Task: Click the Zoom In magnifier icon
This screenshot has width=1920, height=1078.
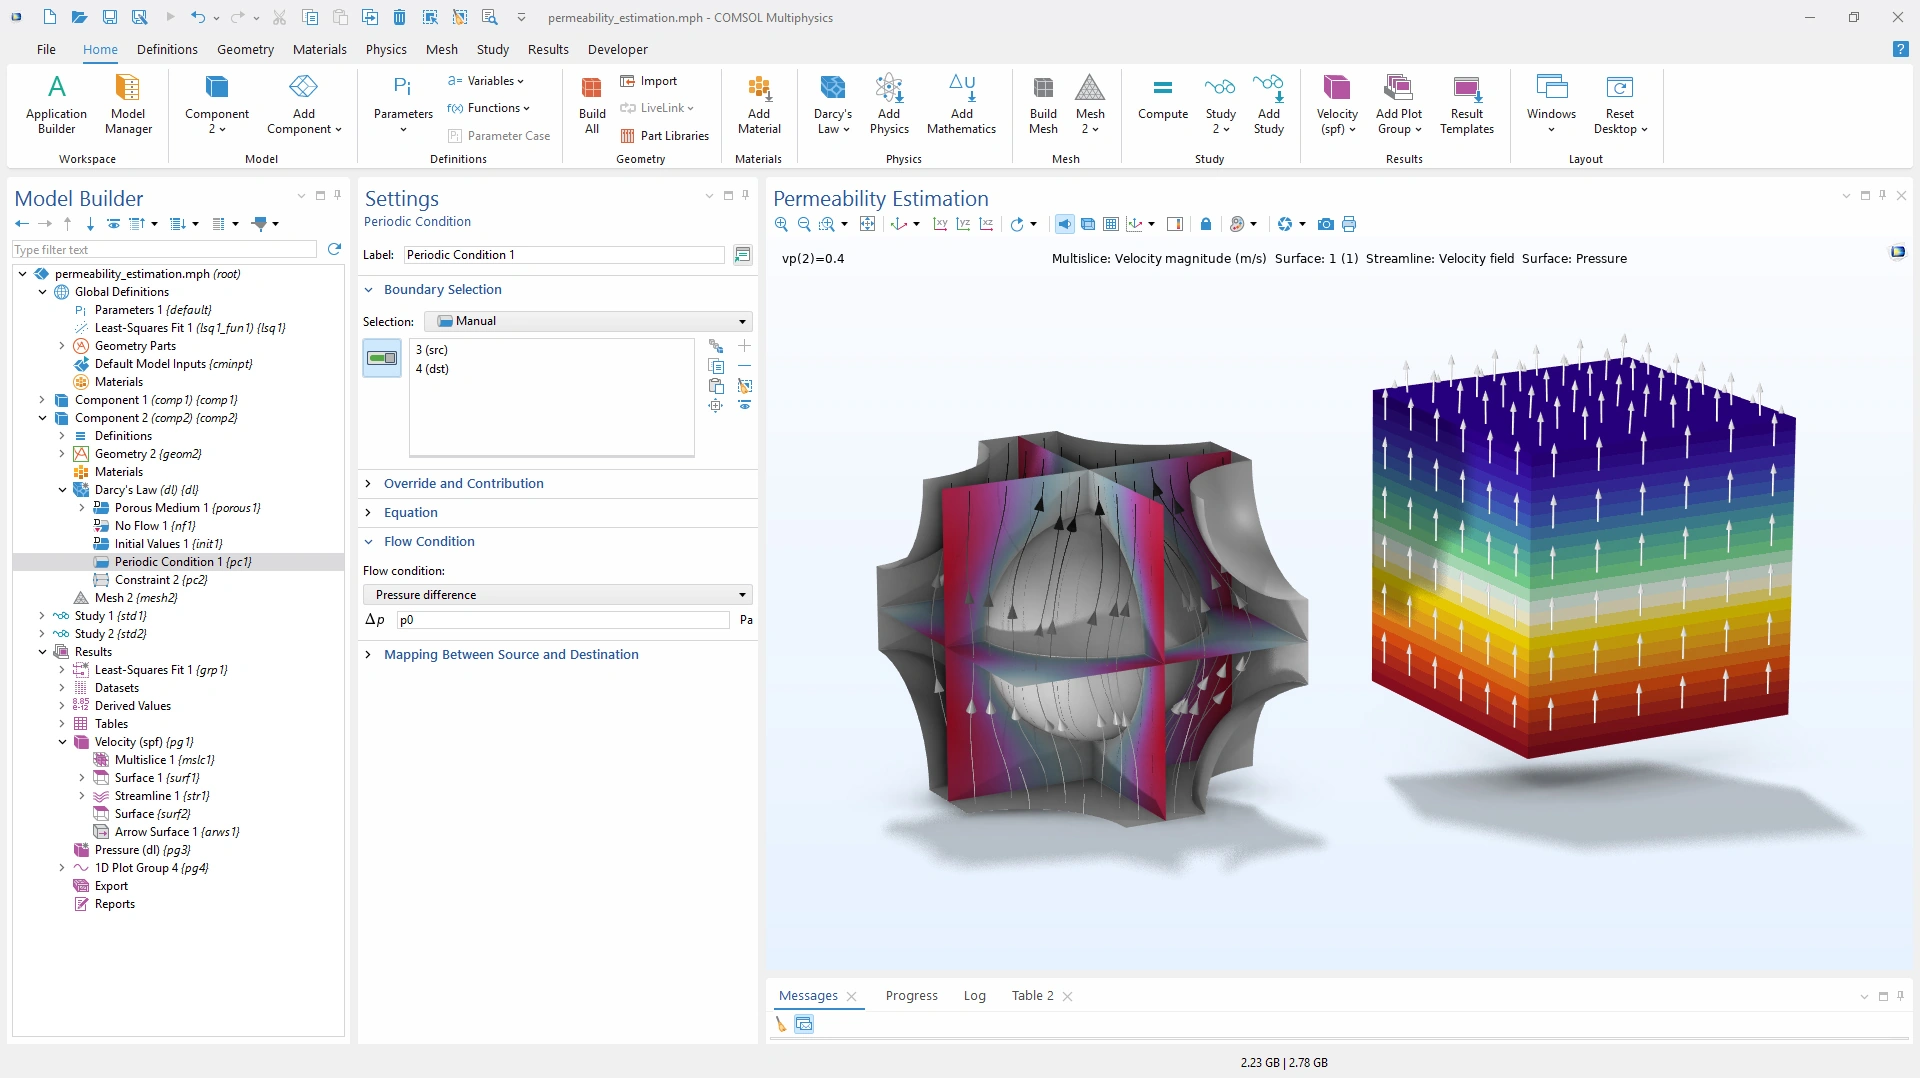Action: 781,224
